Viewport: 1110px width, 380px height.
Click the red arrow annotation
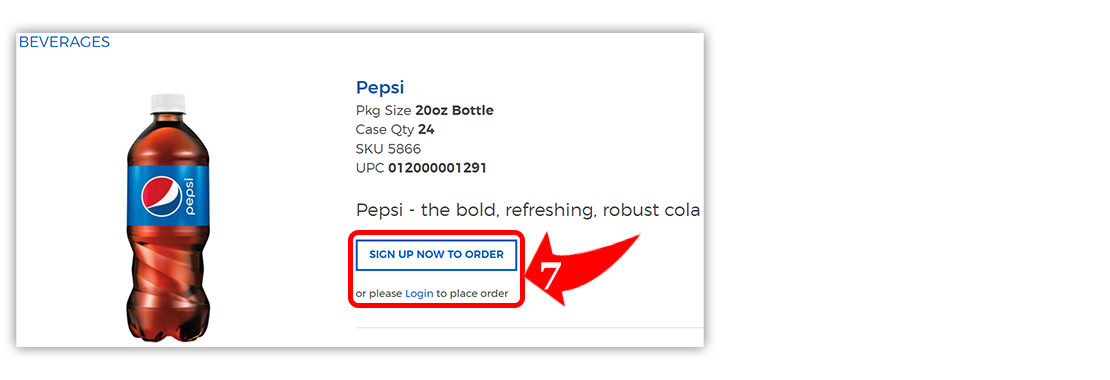click(x=584, y=269)
